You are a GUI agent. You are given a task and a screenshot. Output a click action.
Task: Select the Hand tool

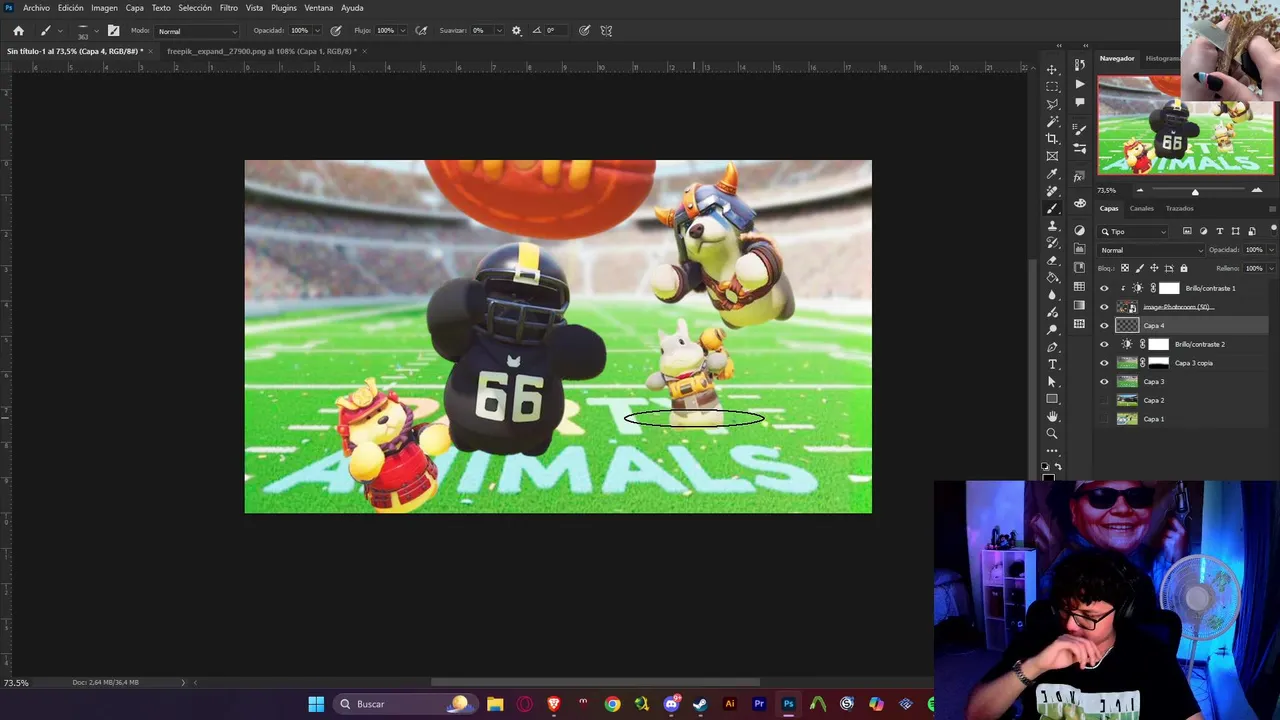tap(1052, 416)
